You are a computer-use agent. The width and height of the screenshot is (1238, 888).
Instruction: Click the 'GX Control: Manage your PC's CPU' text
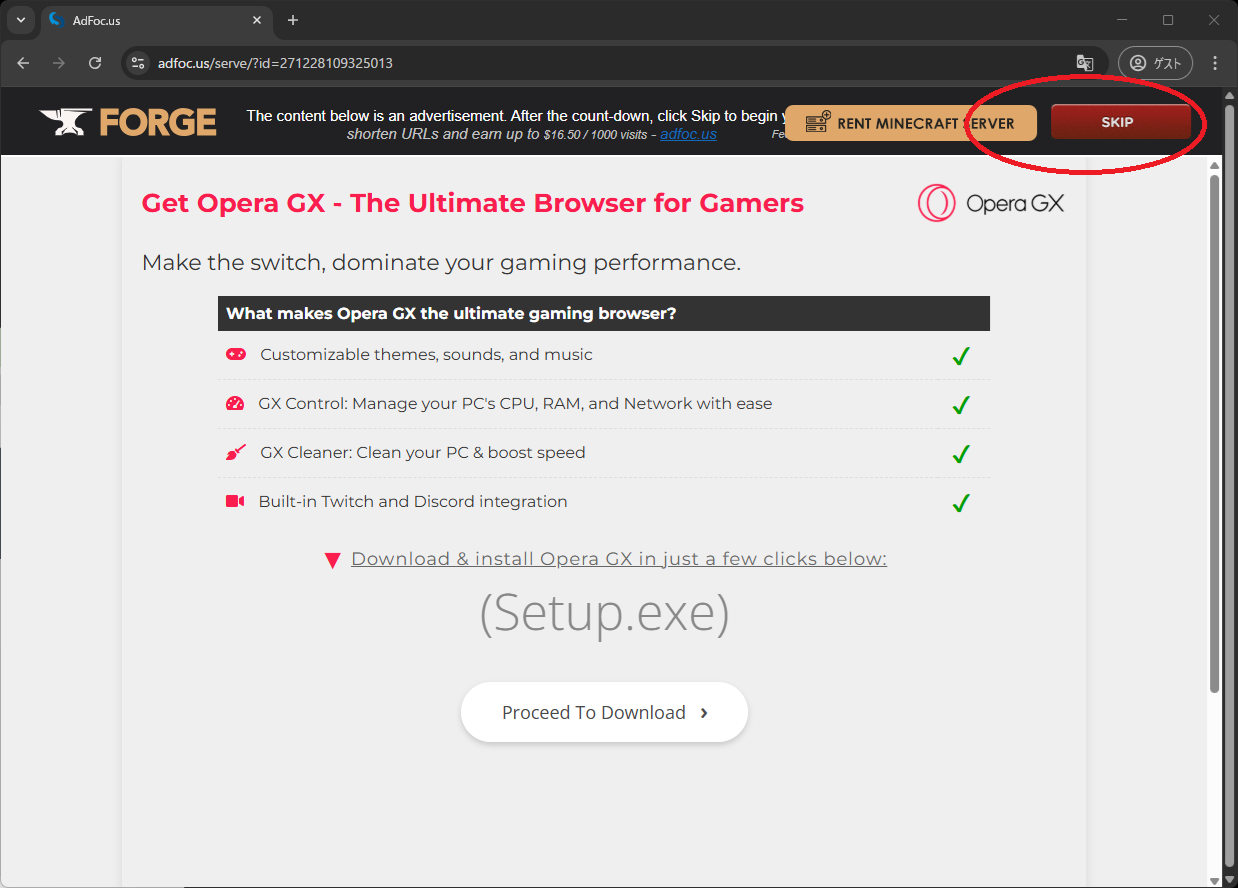point(515,404)
